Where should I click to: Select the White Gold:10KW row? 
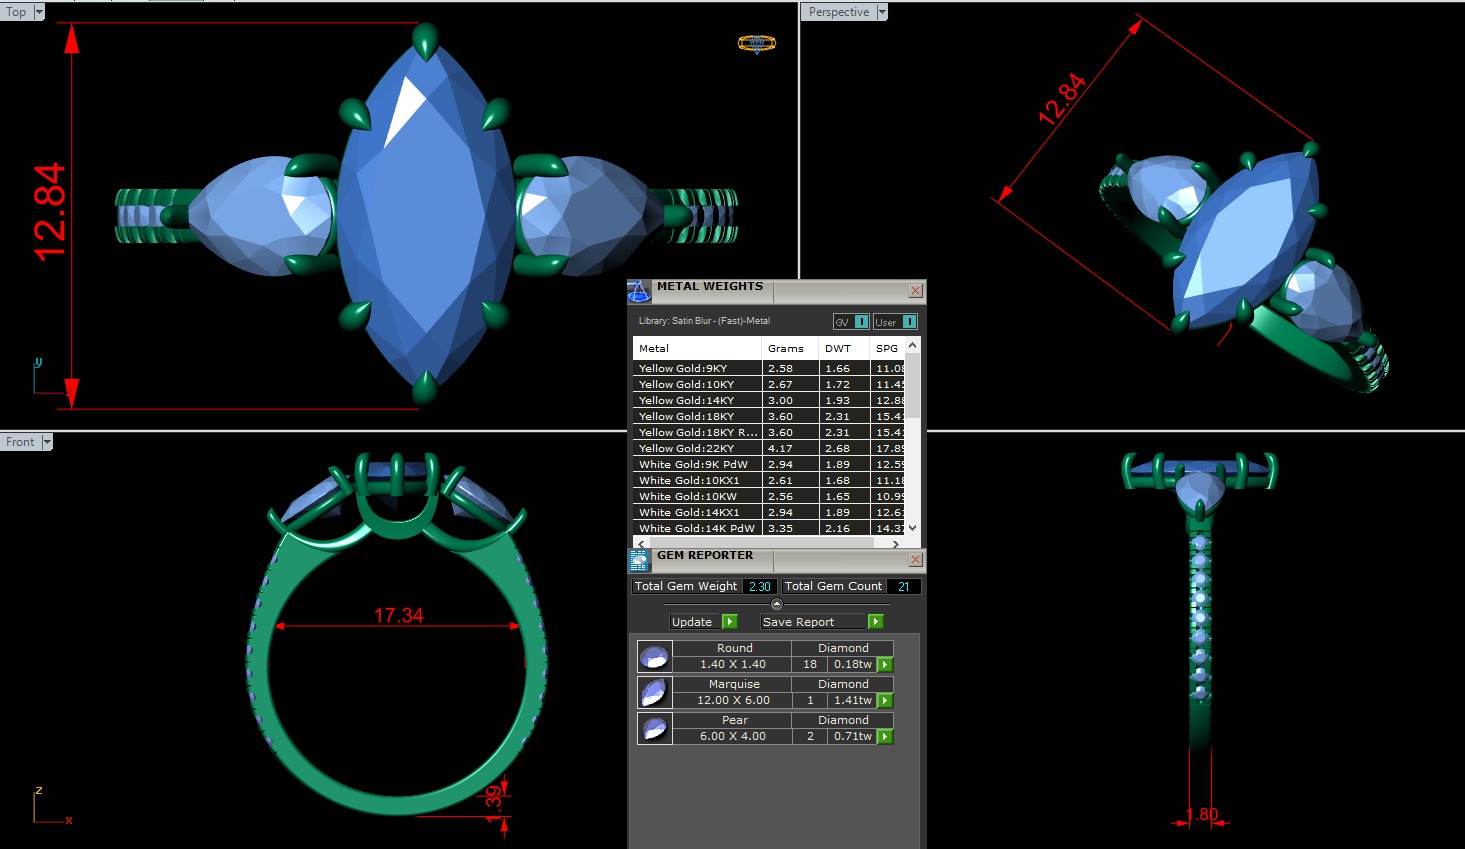click(x=769, y=496)
